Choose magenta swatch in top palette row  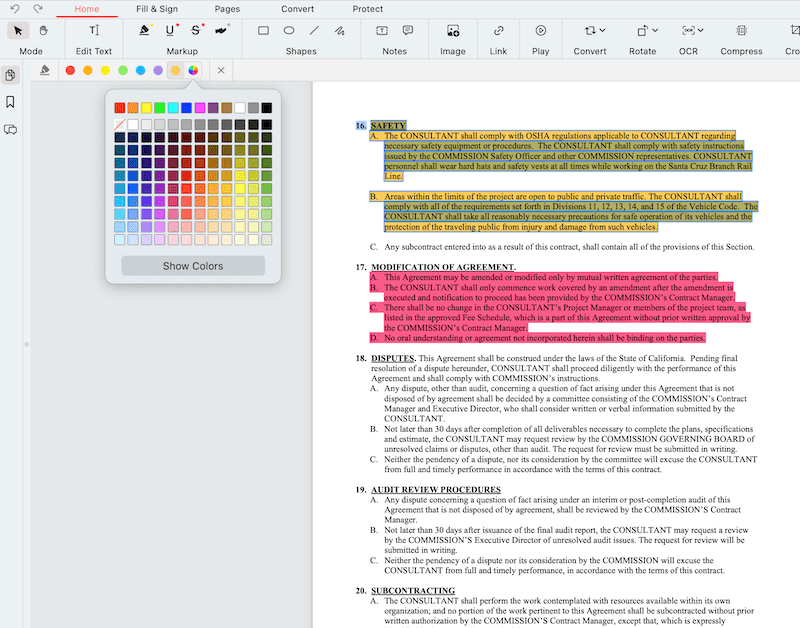pos(199,108)
